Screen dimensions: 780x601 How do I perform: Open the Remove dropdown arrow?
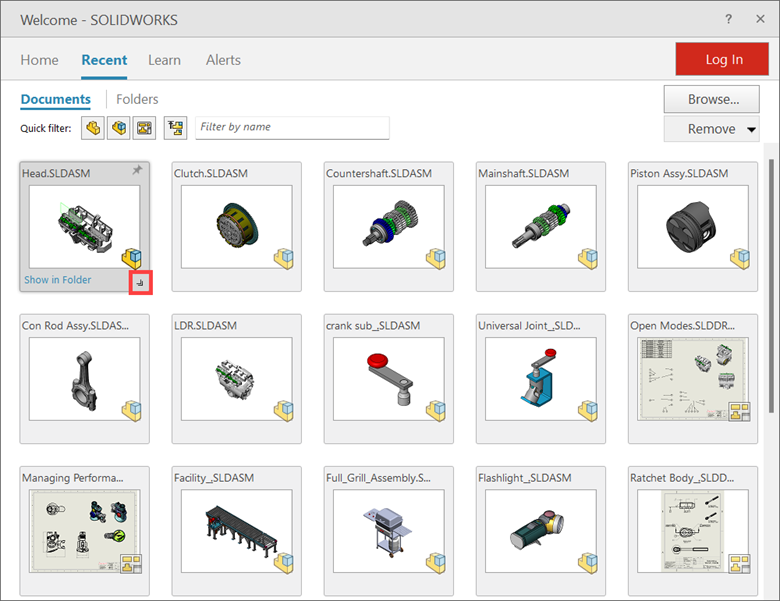pos(752,130)
